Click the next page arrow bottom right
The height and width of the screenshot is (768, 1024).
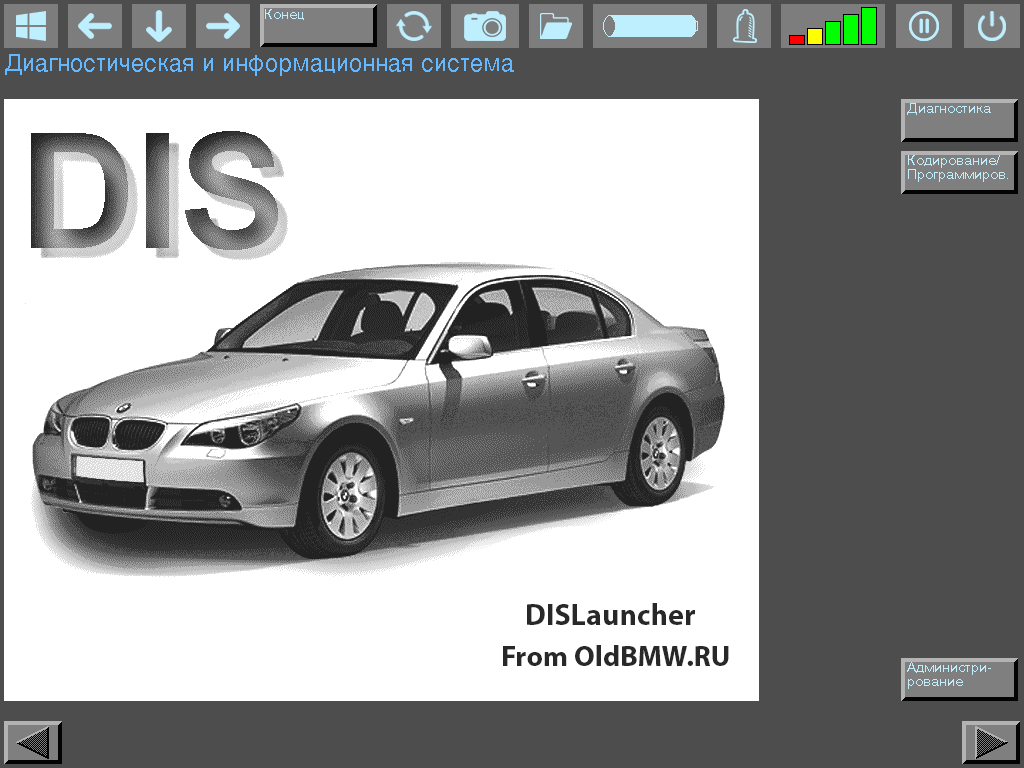pos(992,742)
